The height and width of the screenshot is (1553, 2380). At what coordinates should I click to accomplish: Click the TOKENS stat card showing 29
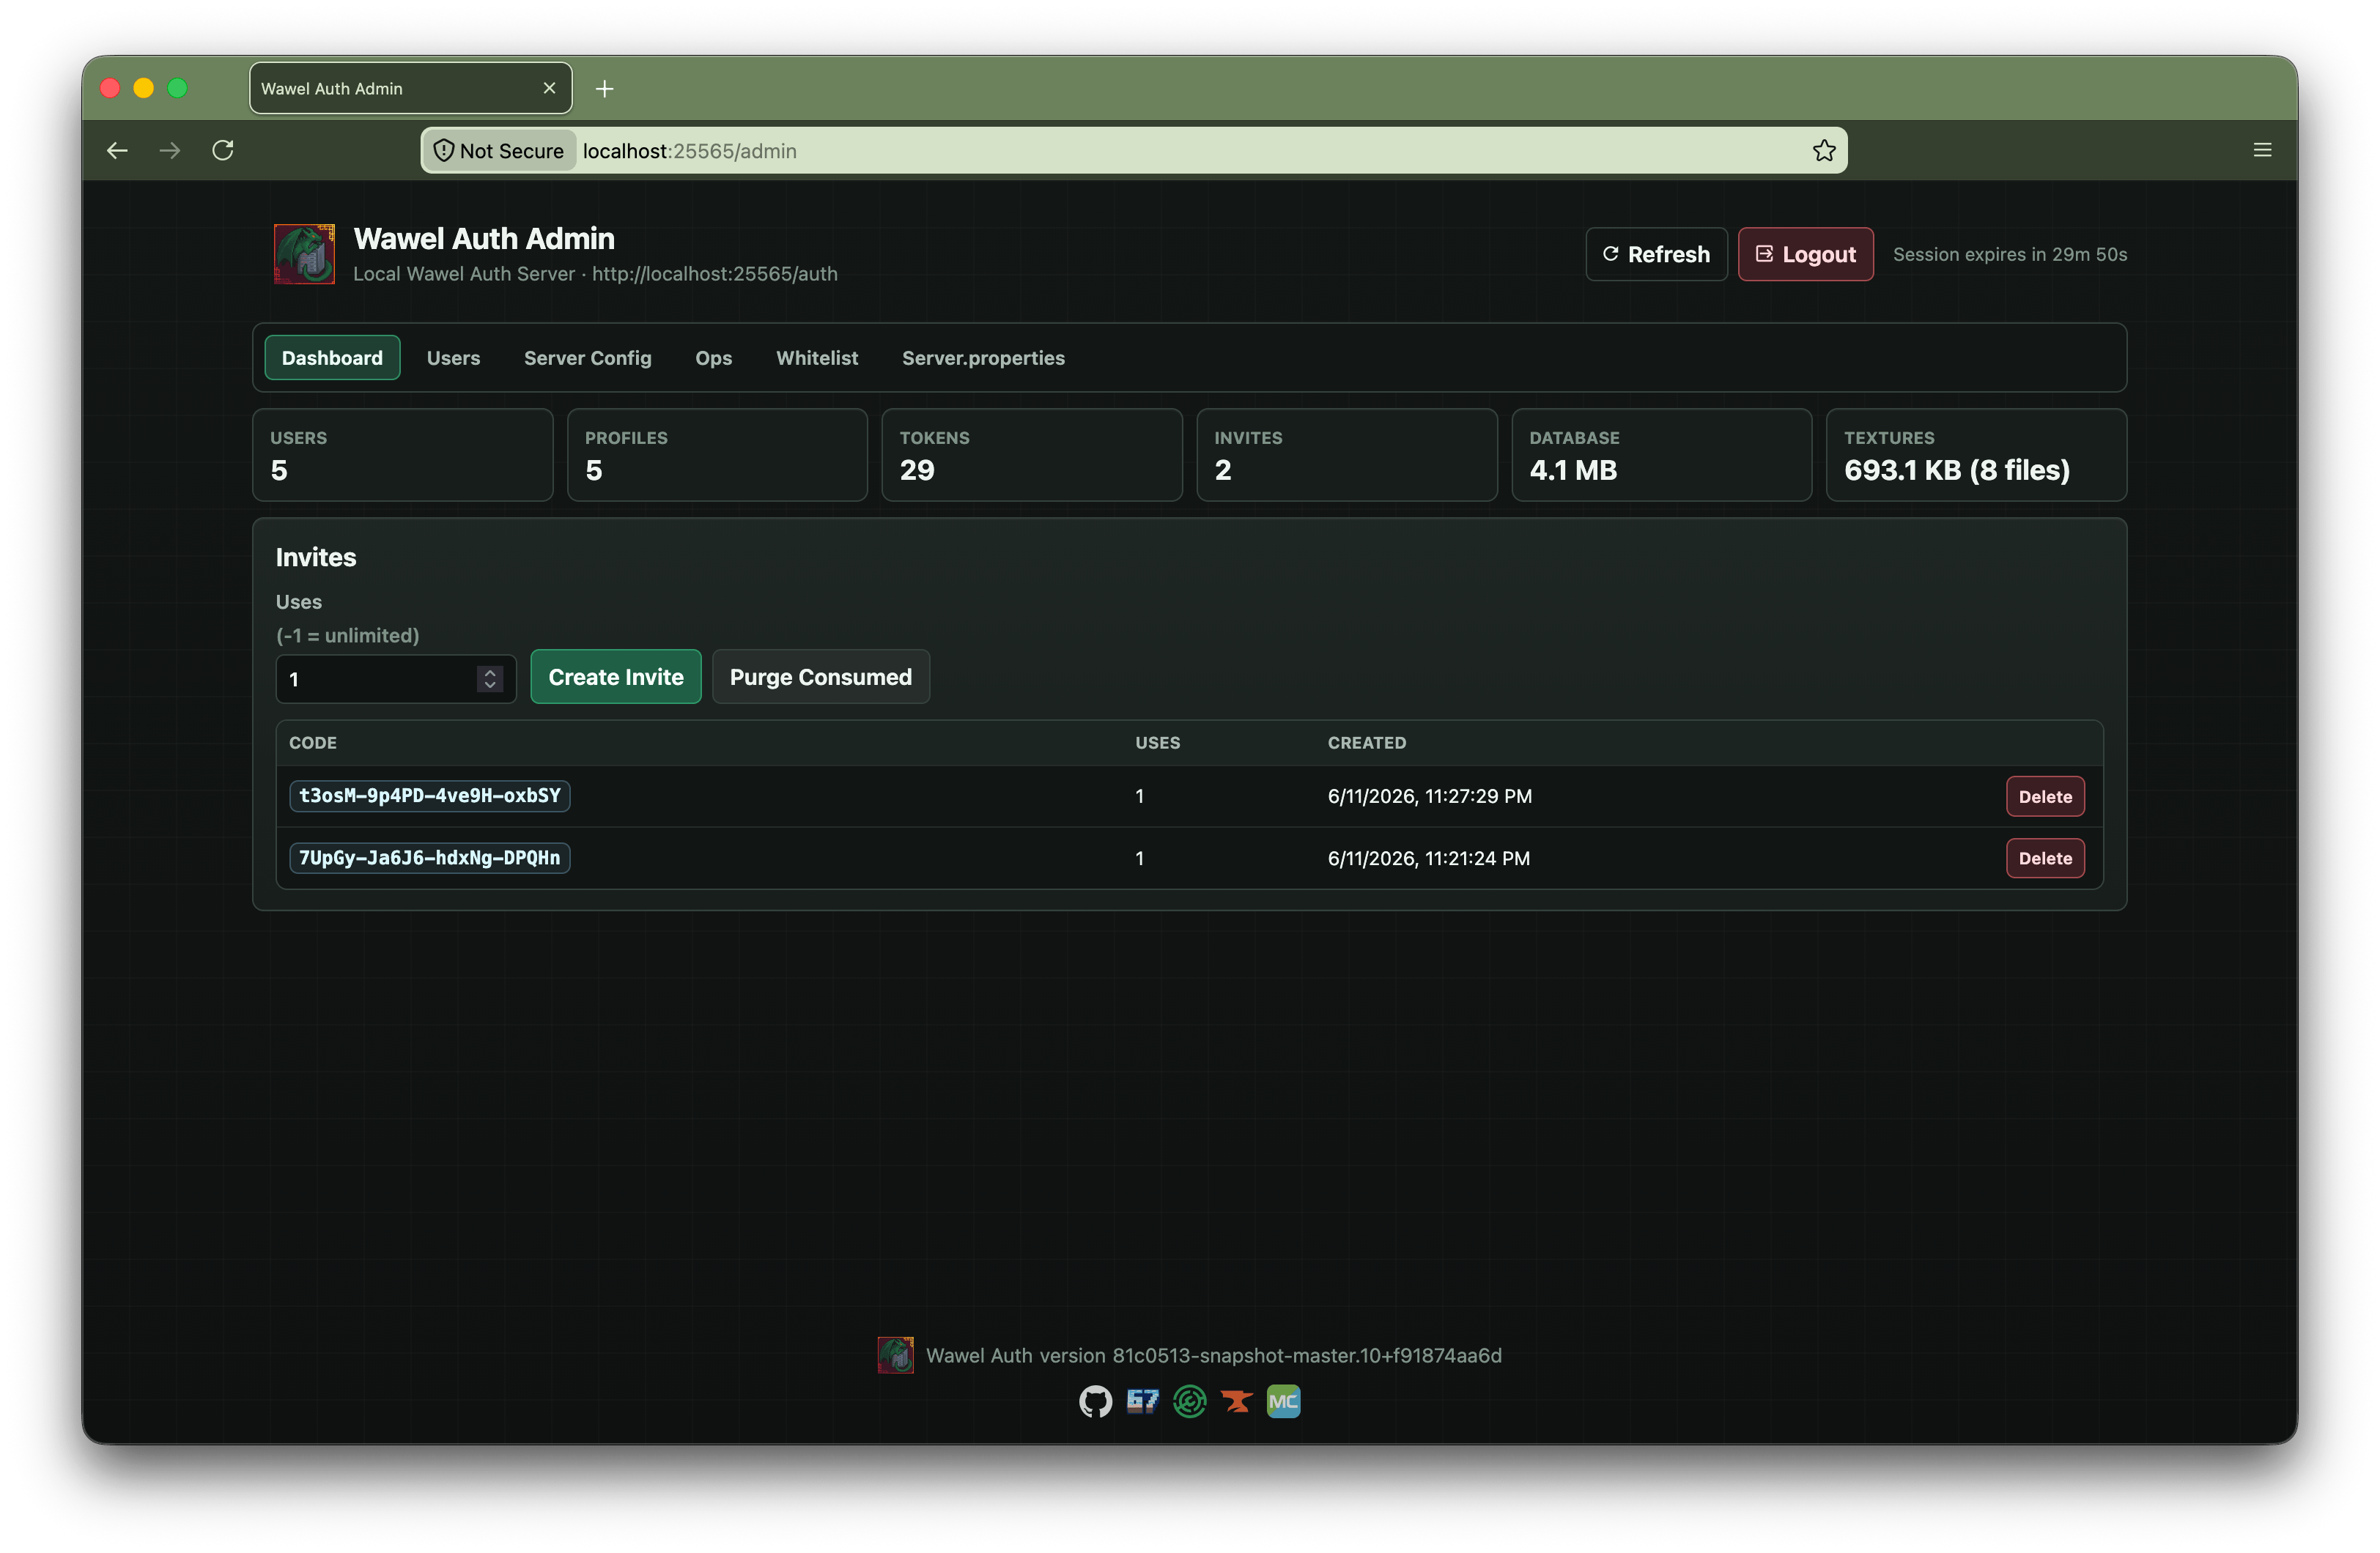1032,455
